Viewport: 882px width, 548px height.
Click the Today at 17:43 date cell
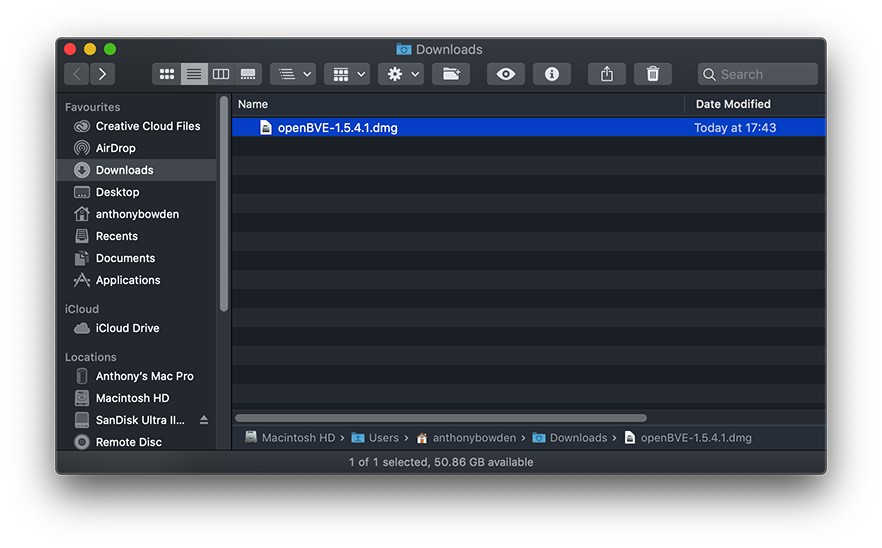735,128
